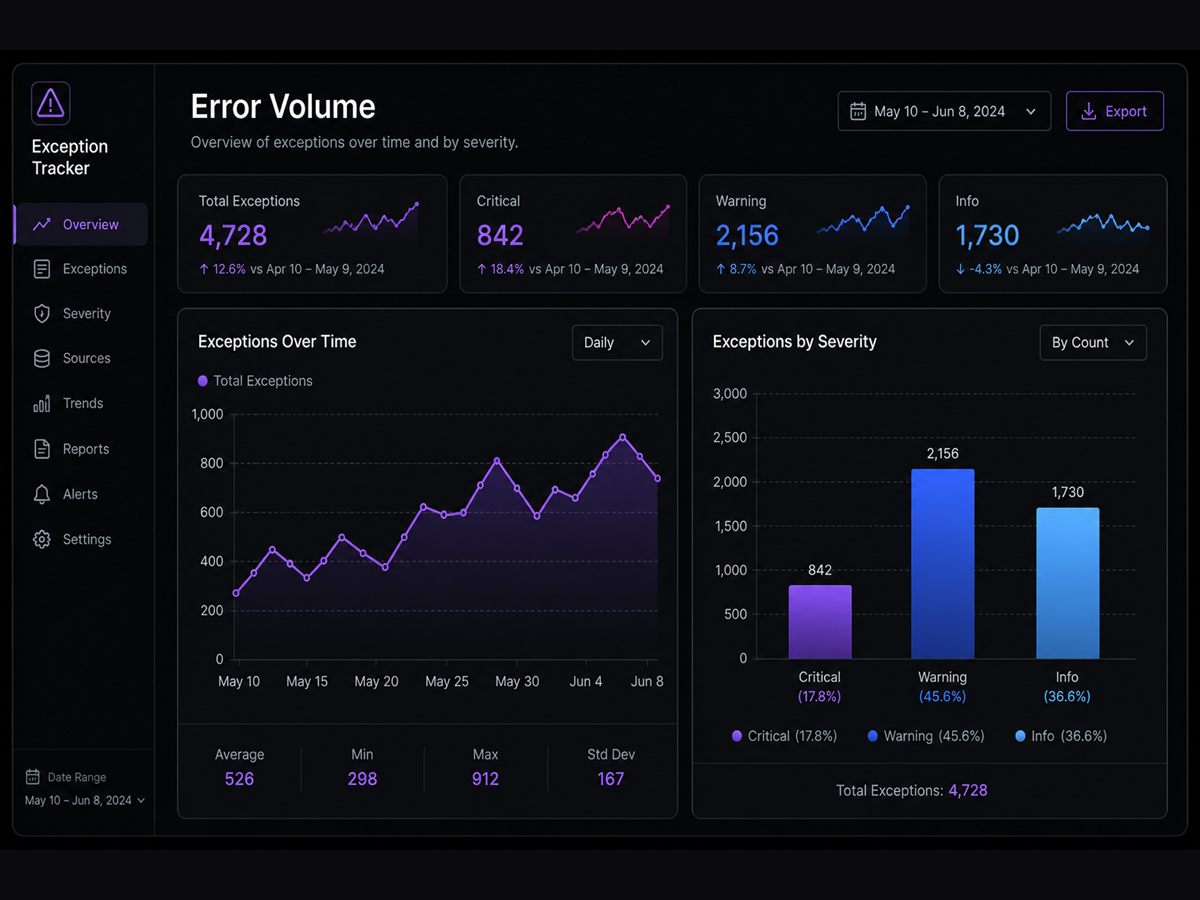Click the Error Volume page title
Image resolution: width=1200 pixels, height=900 pixels.
tap(283, 107)
